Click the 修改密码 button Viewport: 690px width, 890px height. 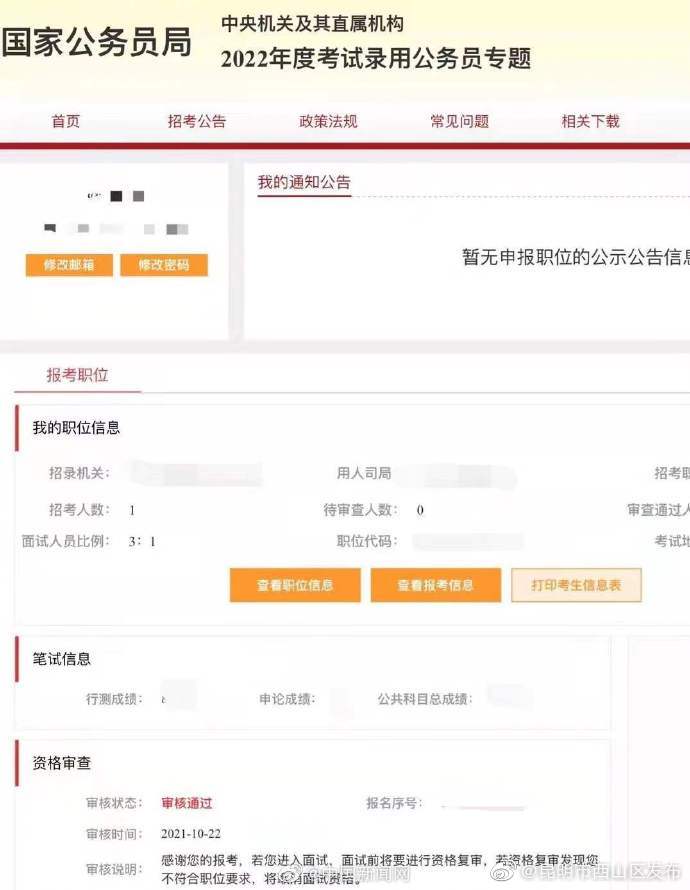[x=164, y=265]
